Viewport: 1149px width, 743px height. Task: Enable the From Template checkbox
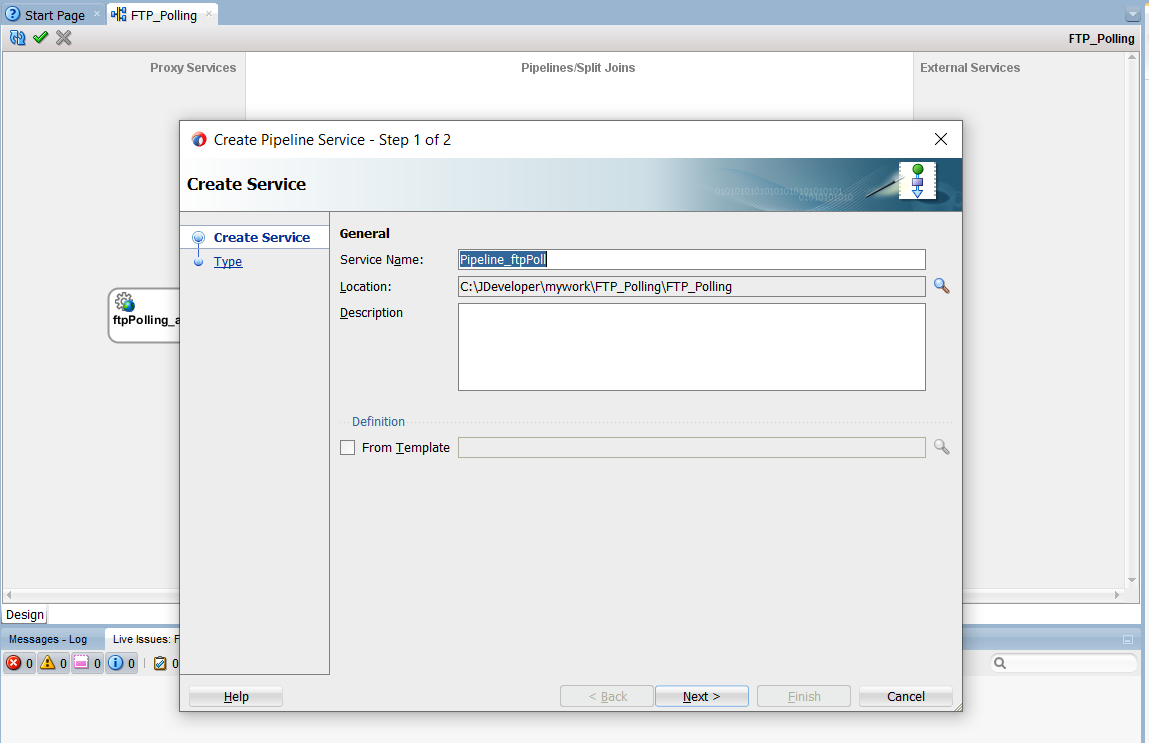348,448
